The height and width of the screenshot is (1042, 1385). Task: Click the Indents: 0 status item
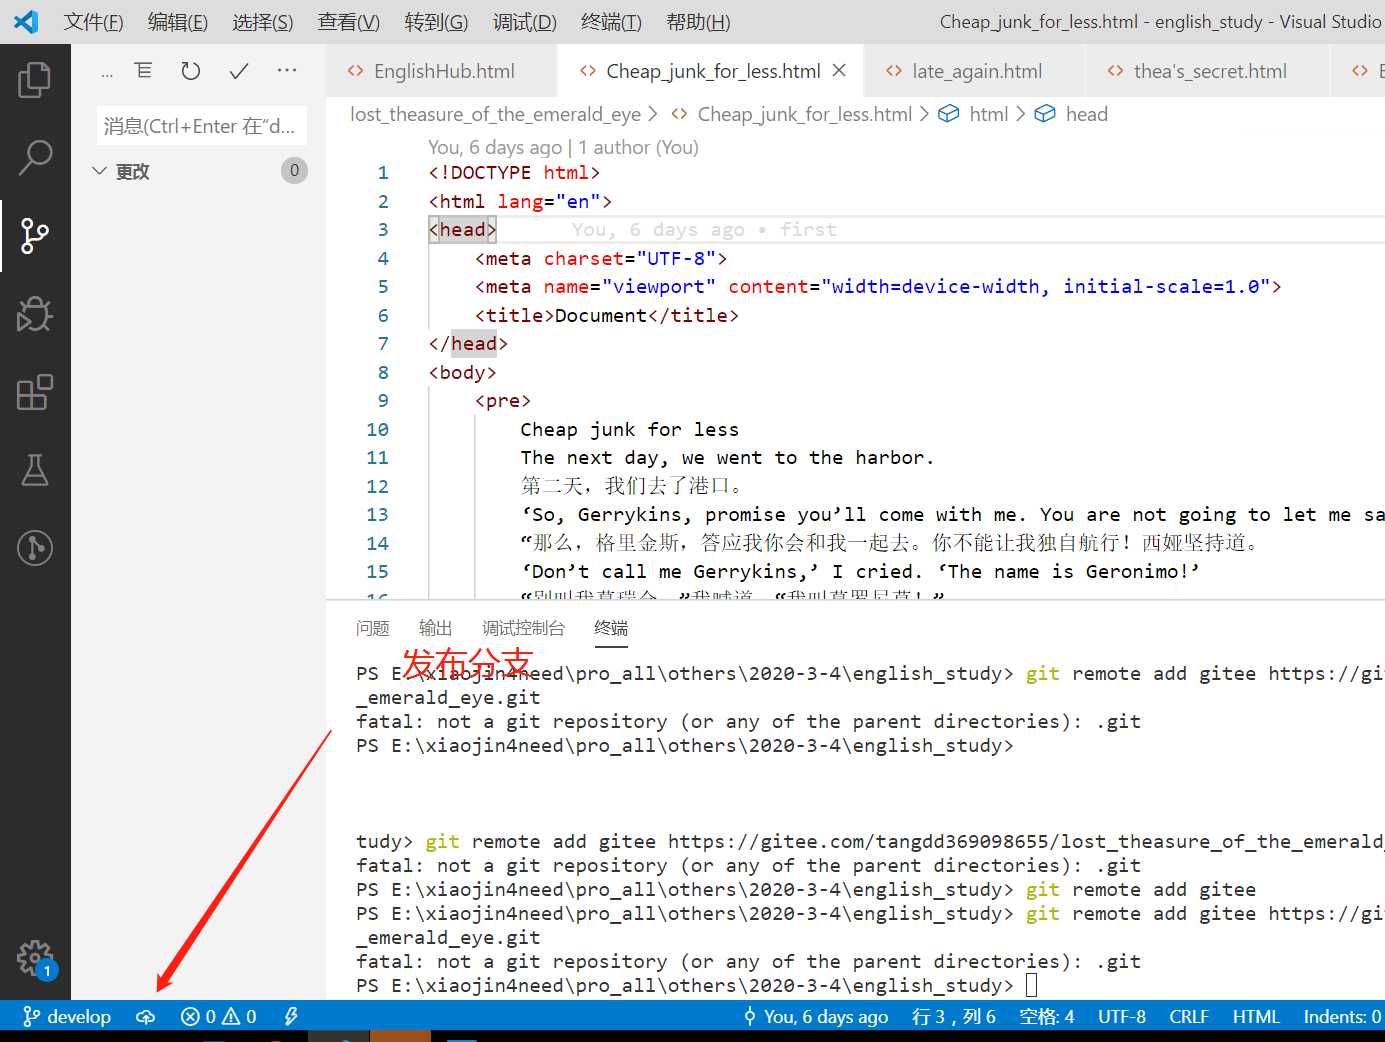click(x=1342, y=1016)
